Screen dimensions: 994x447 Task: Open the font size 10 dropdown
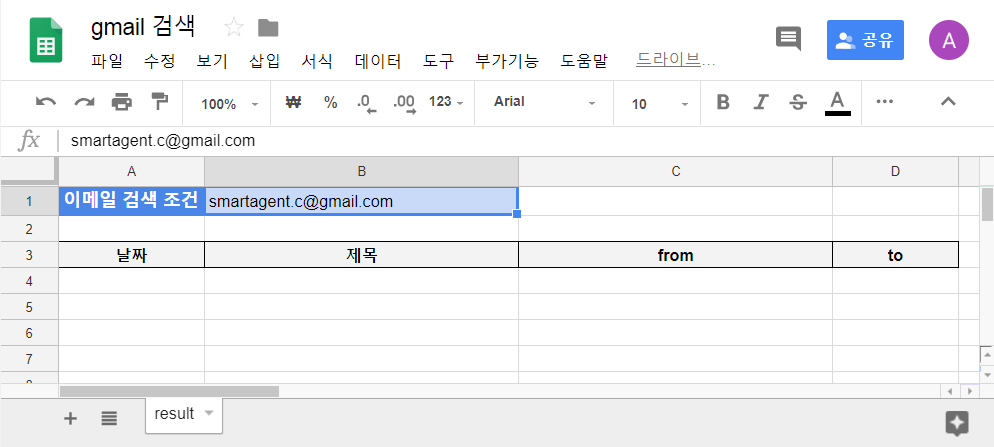tap(660, 104)
